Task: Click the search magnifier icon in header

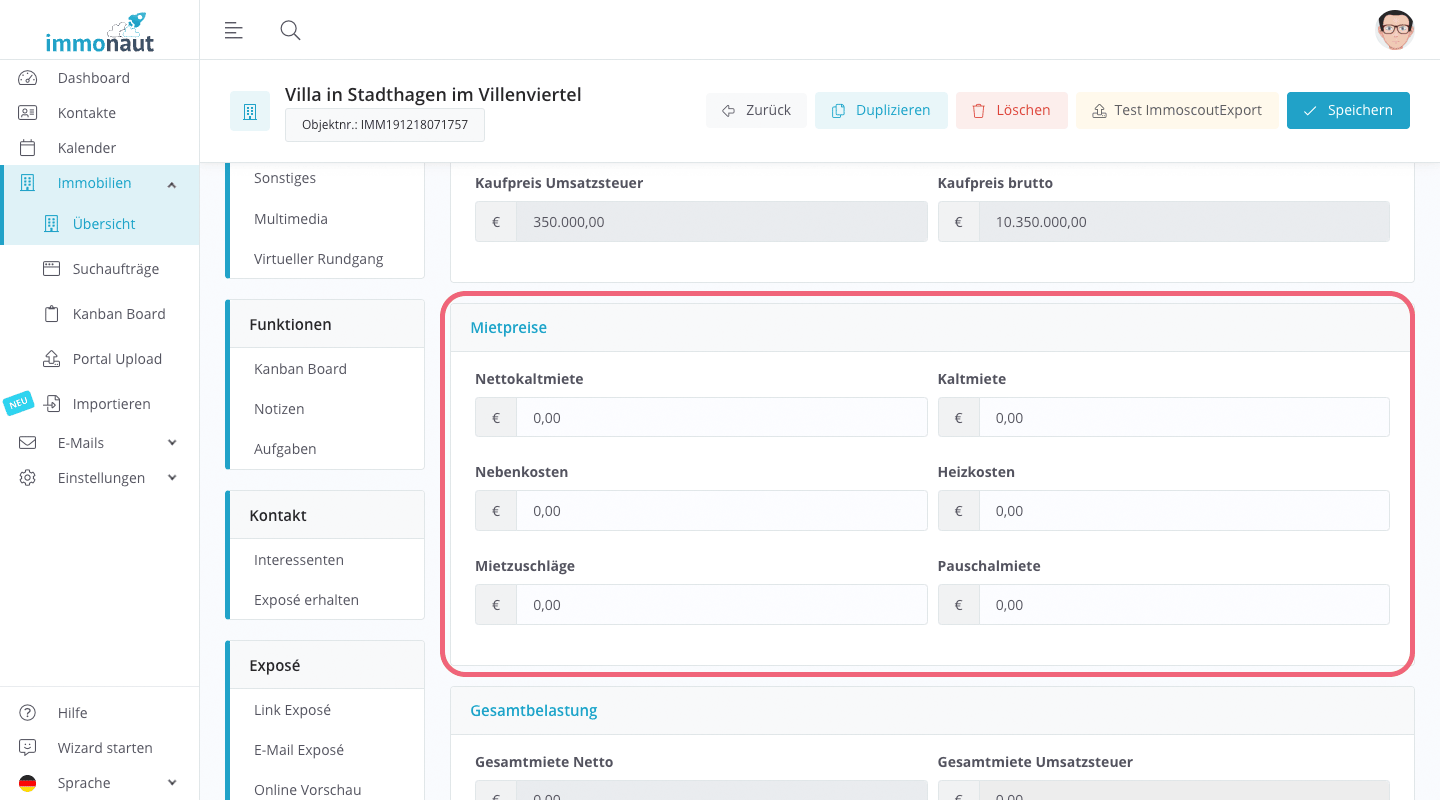Action: pos(290,30)
